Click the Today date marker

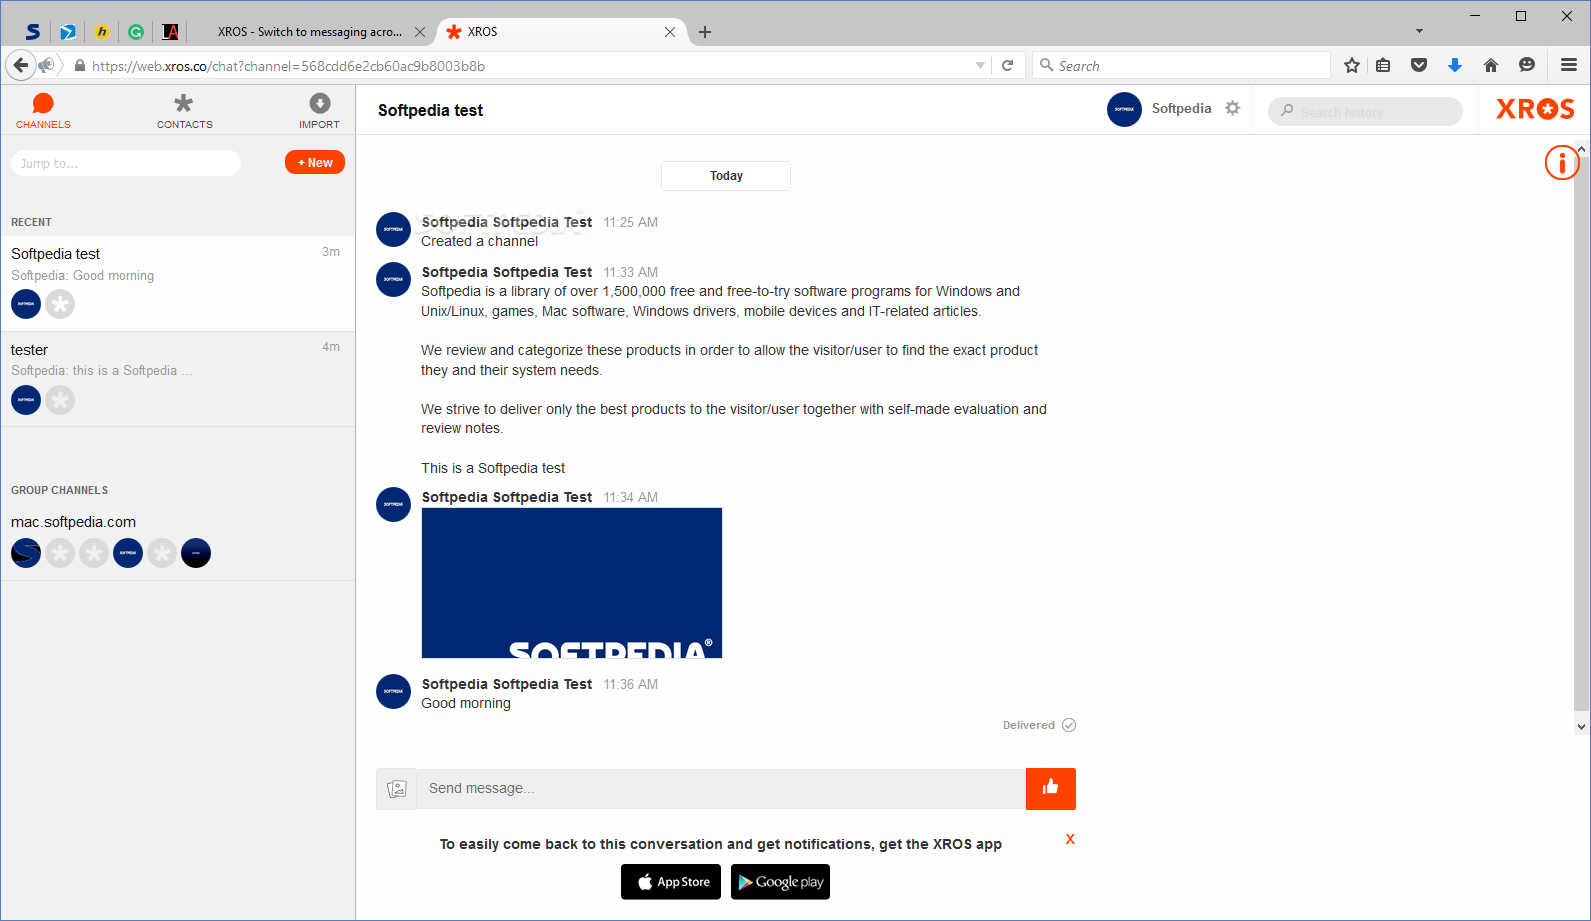coord(726,176)
